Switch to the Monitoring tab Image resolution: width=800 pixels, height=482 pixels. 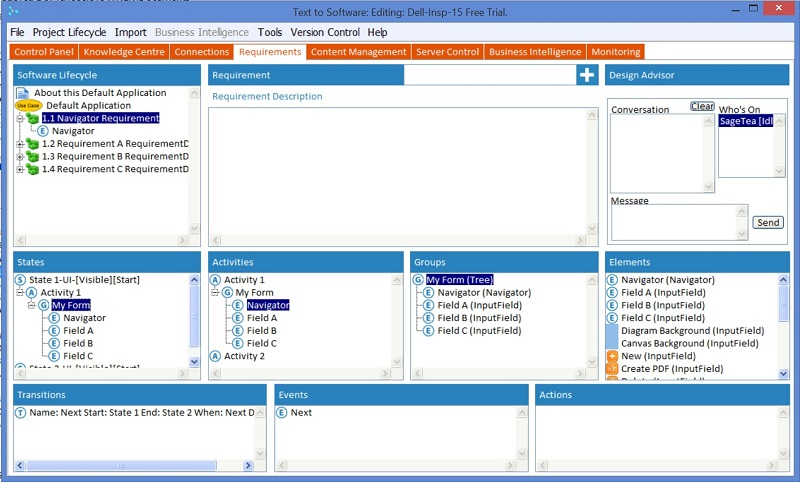click(x=616, y=52)
